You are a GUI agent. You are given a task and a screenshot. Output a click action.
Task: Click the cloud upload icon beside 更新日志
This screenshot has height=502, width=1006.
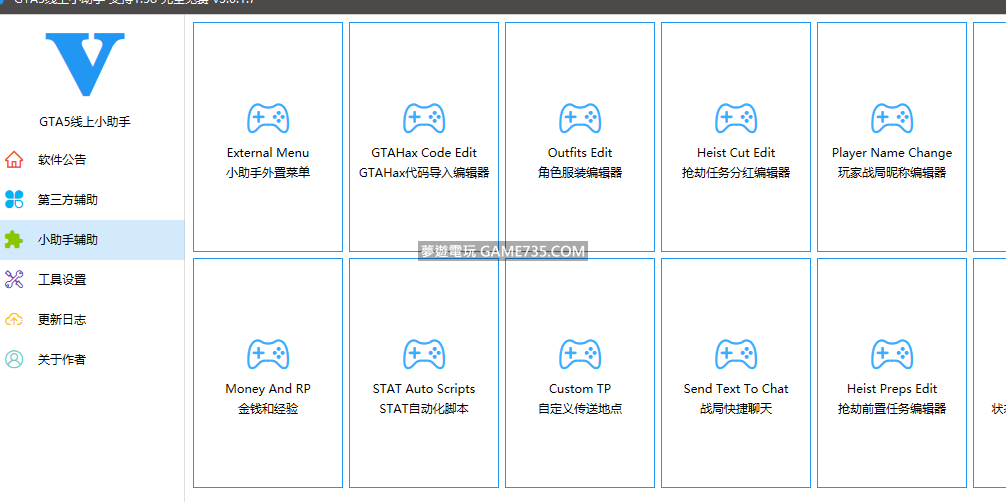[14, 319]
